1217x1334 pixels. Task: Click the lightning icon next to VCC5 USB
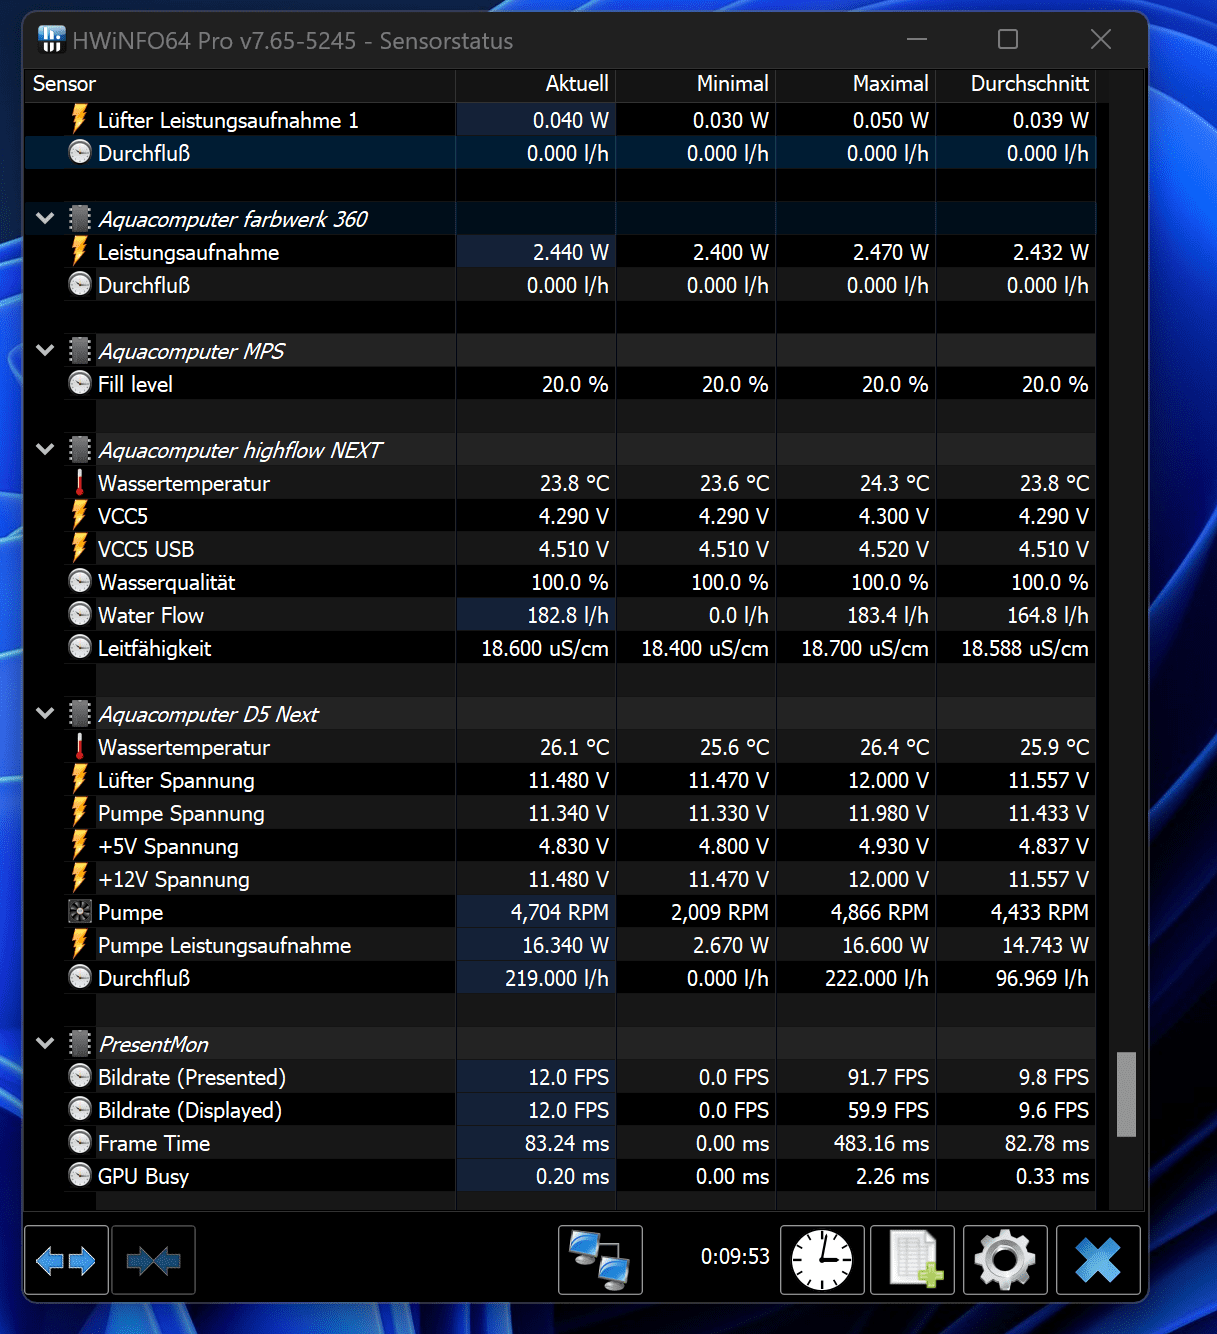(x=80, y=548)
